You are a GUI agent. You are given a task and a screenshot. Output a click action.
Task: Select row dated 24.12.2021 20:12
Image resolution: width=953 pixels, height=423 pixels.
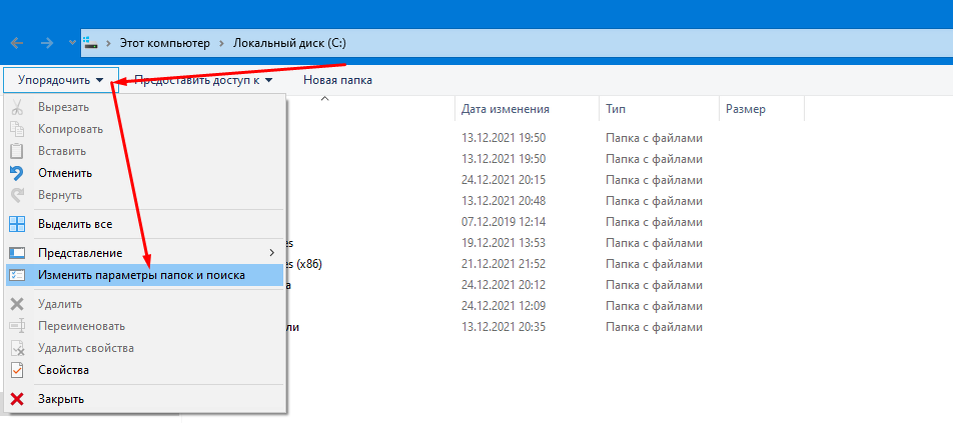[x=503, y=284]
